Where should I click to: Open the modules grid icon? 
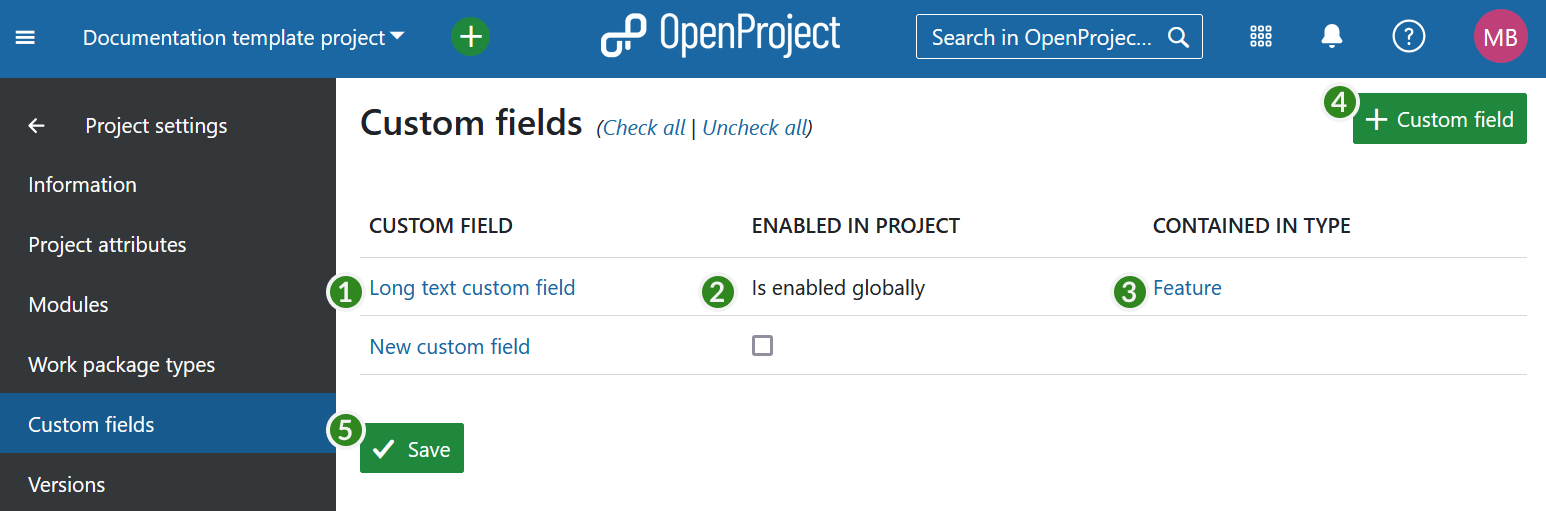[x=1261, y=38]
